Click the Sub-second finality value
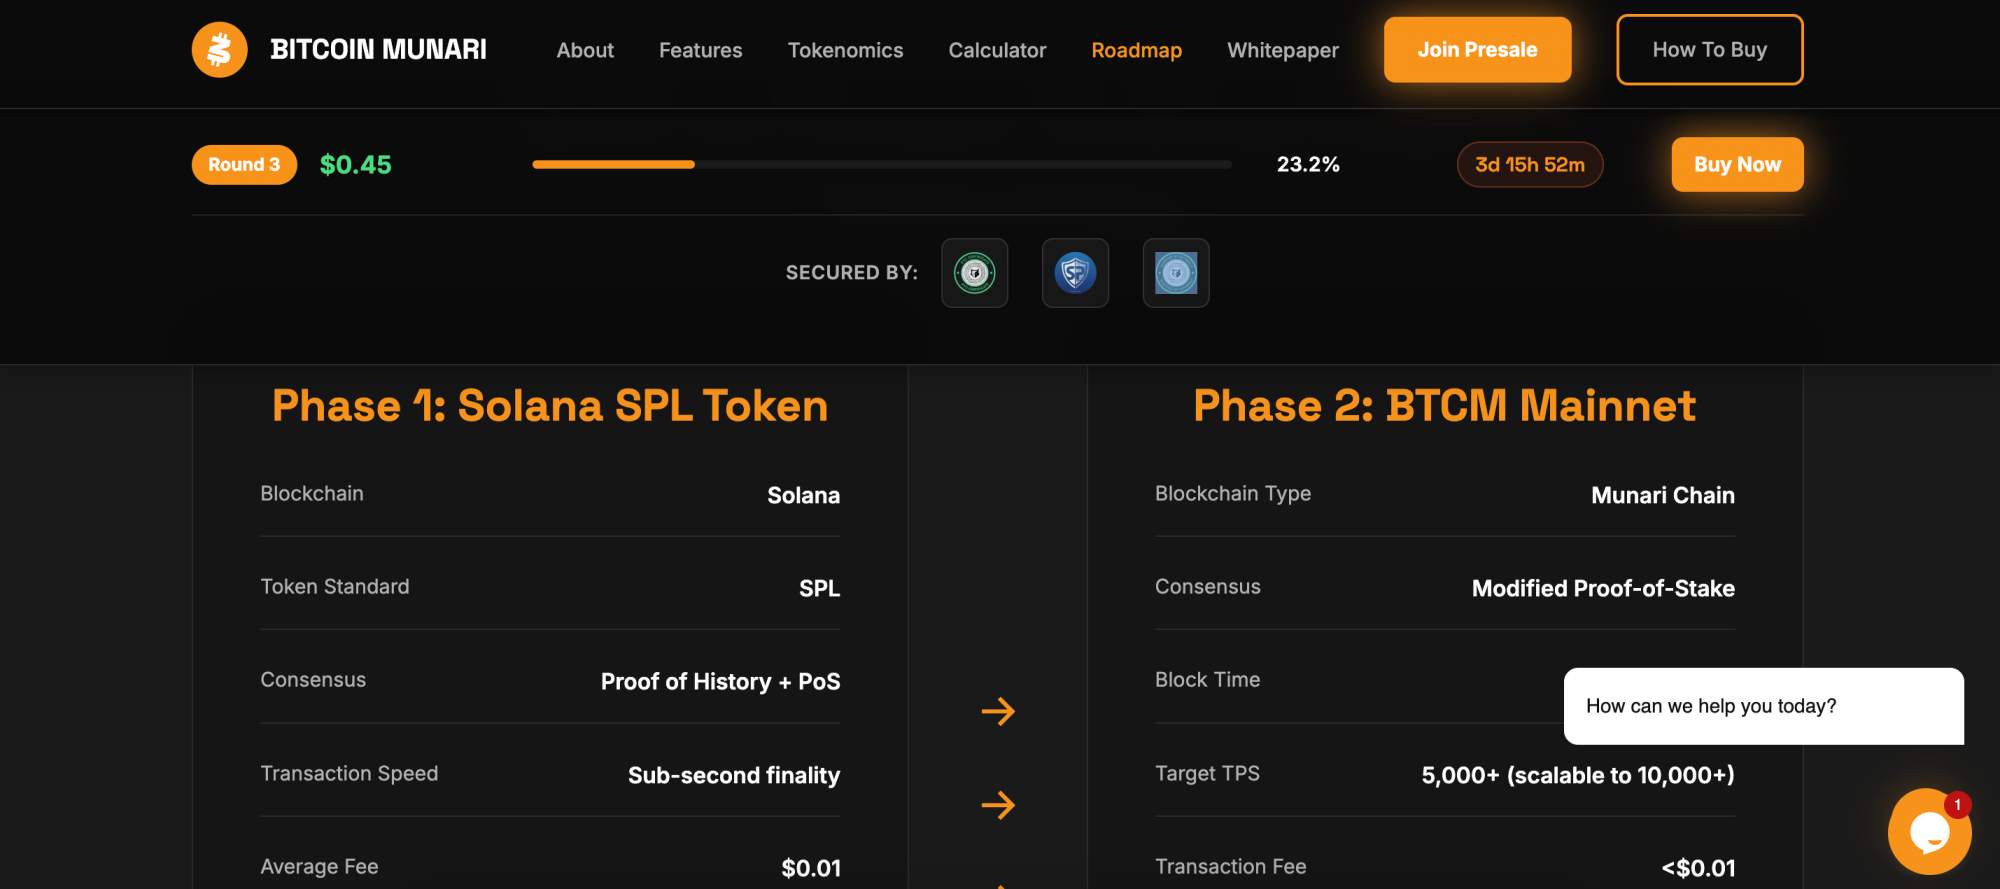The image size is (2000, 889). pyautogui.click(x=733, y=775)
